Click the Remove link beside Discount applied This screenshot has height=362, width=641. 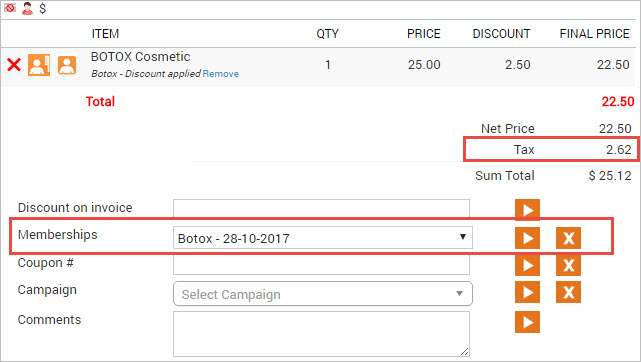(221, 74)
